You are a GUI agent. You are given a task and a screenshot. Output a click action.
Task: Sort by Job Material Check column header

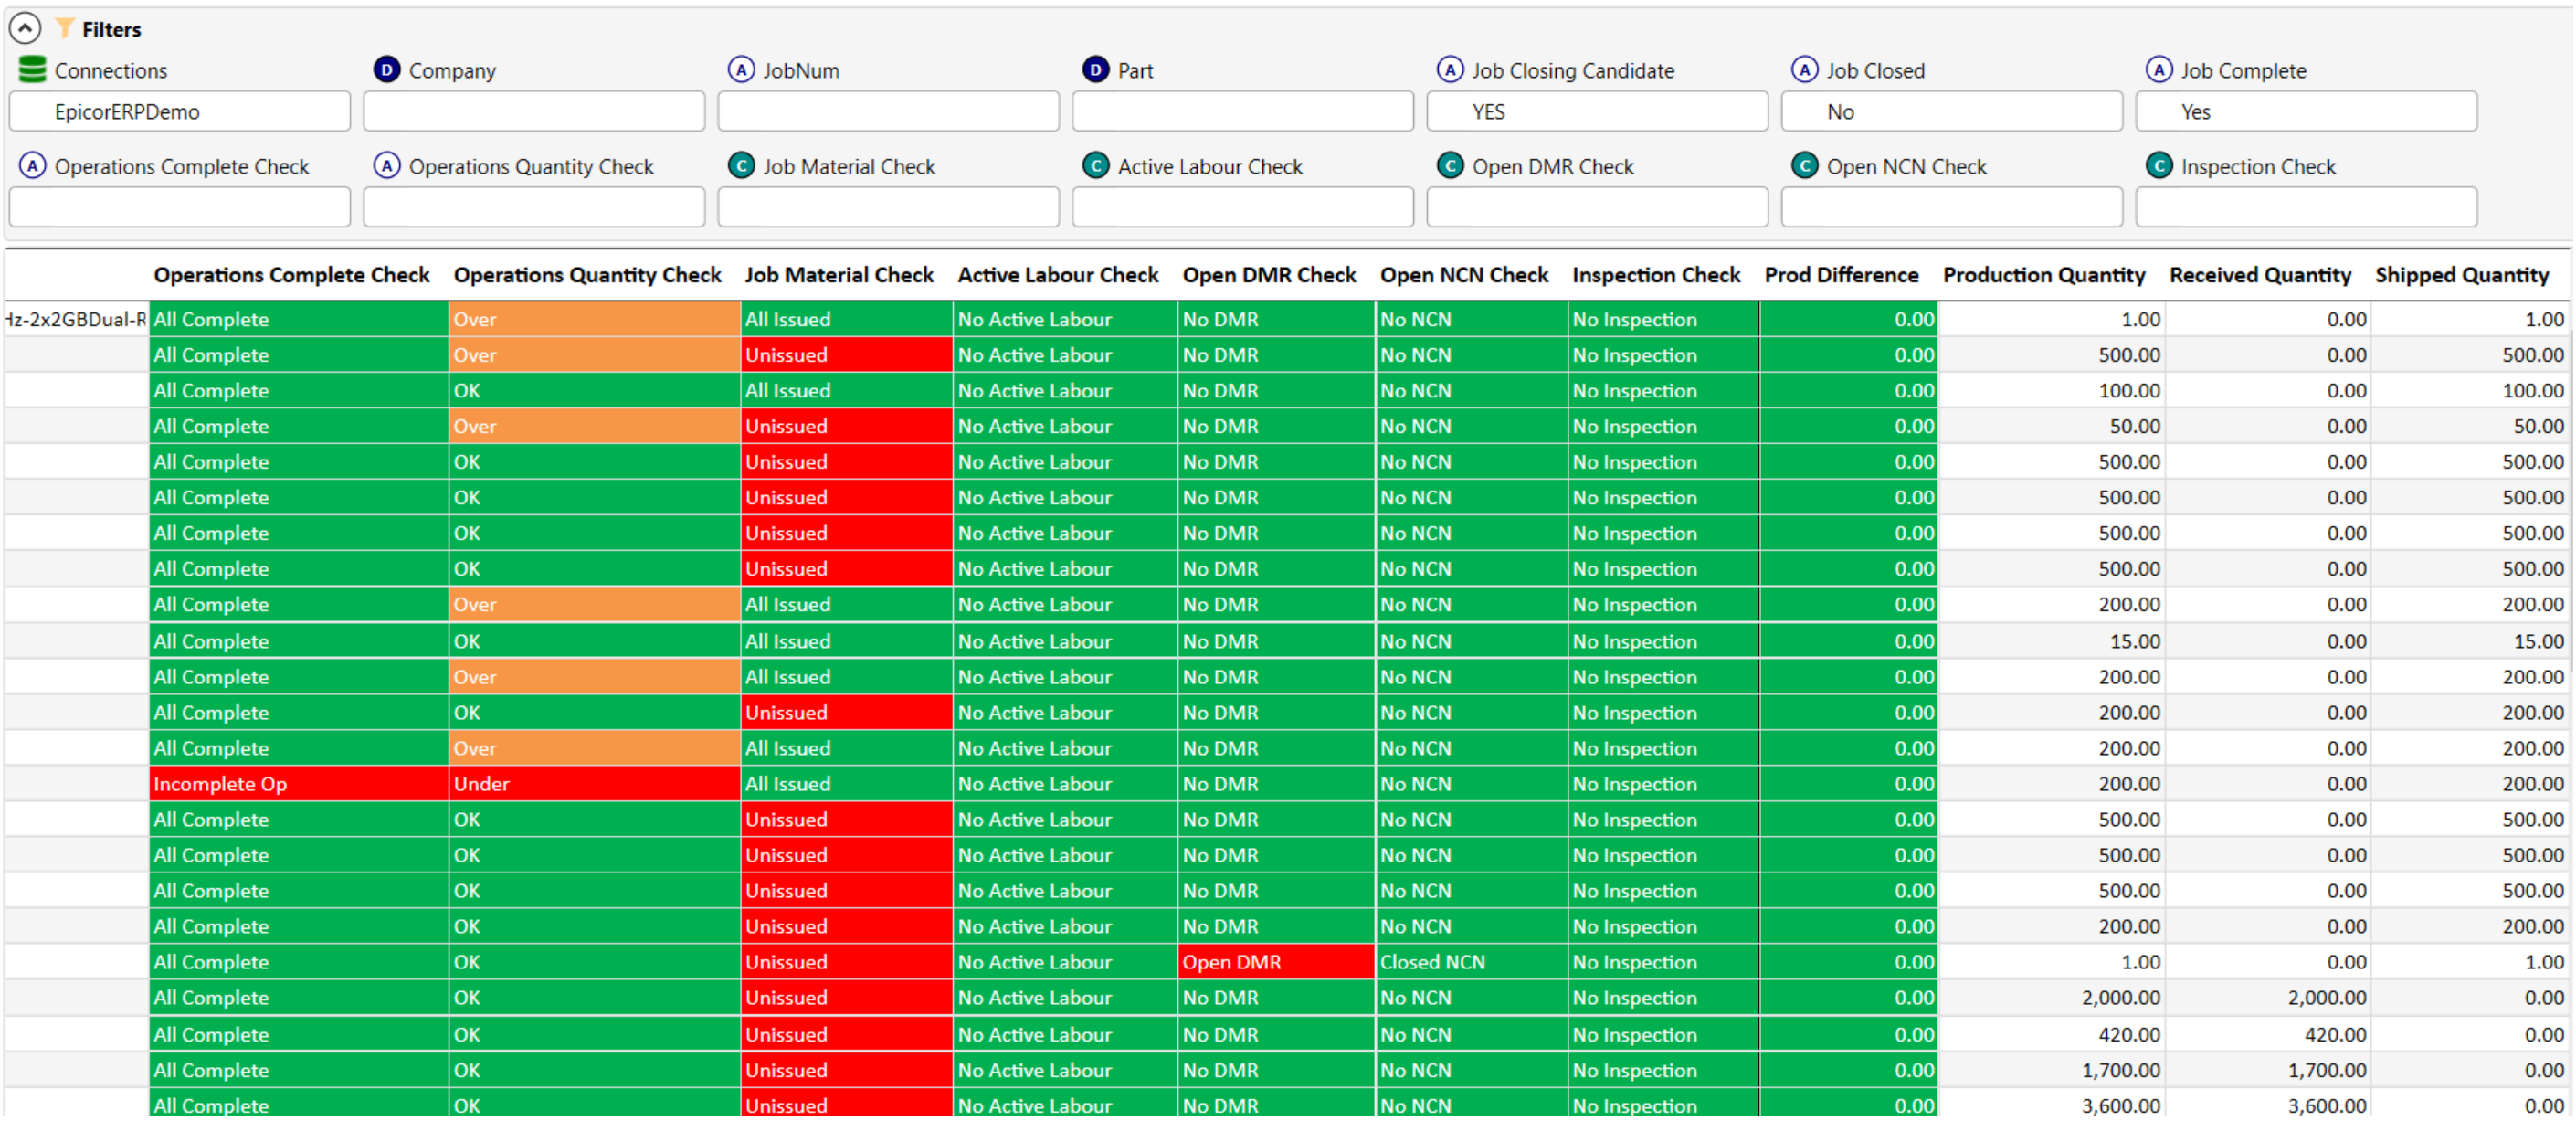(x=838, y=275)
